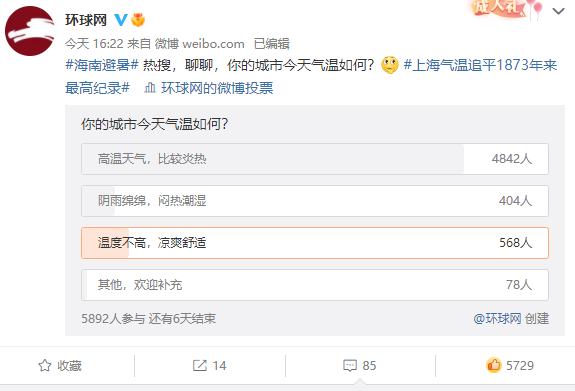Click the thumbs-up like icon with 5729
Viewport: 575px width, 391px height.
(494, 365)
